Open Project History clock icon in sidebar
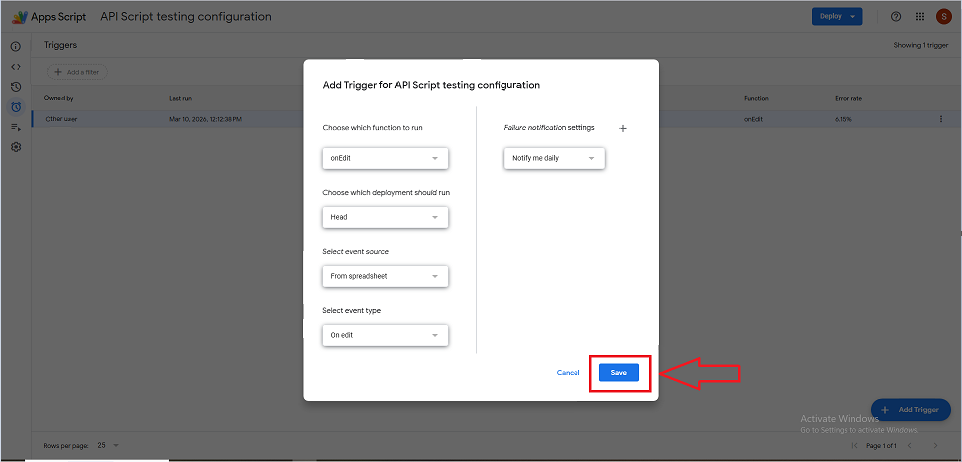962x462 pixels. point(16,87)
